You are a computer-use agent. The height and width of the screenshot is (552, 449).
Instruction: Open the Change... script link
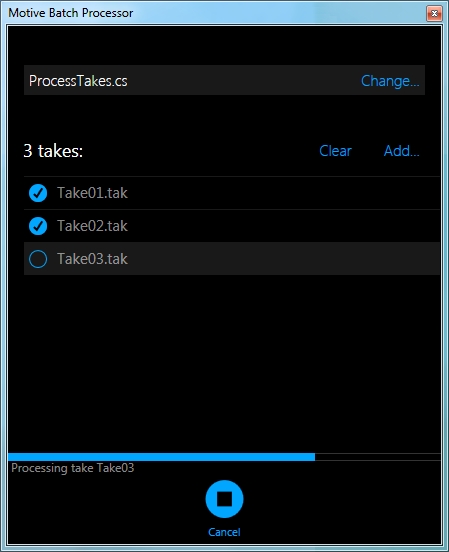click(390, 81)
